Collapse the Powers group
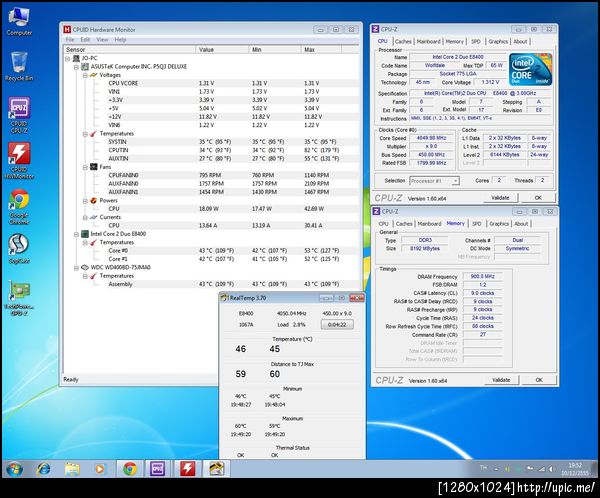This screenshot has height=498, width=600. coord(85,200)
